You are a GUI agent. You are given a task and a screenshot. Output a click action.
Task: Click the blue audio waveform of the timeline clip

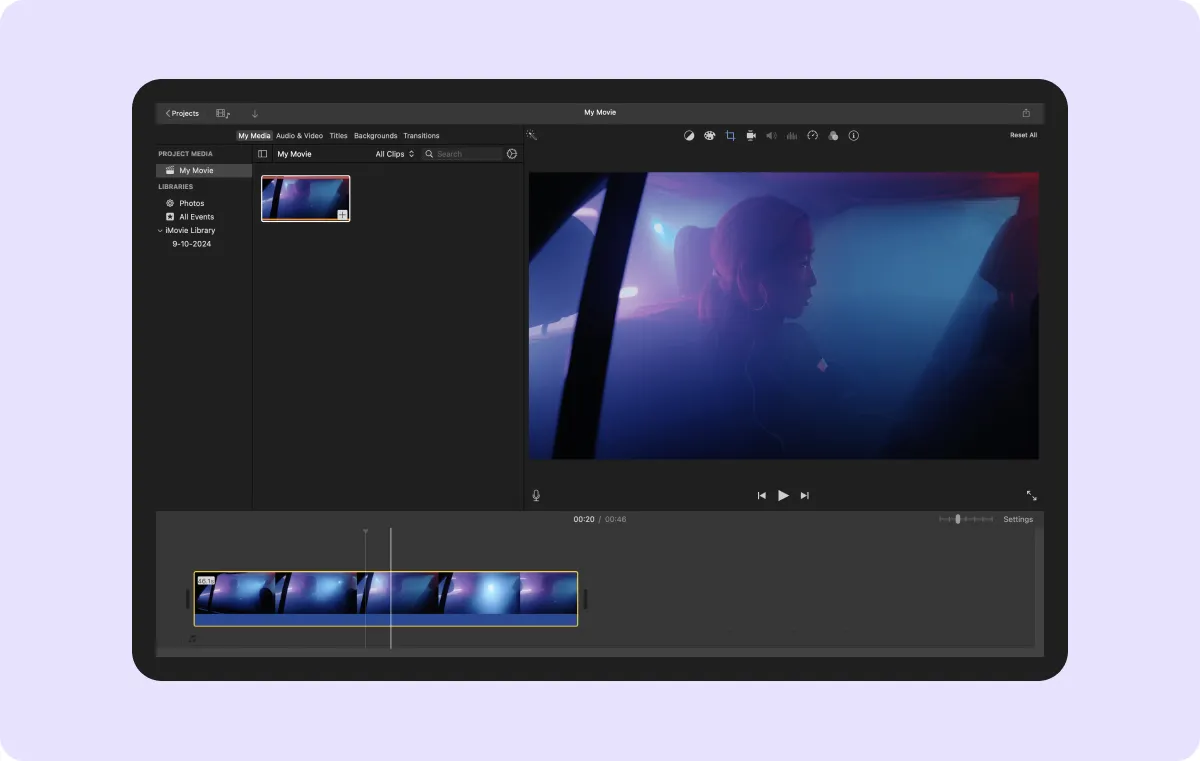[x=386, y=620]
